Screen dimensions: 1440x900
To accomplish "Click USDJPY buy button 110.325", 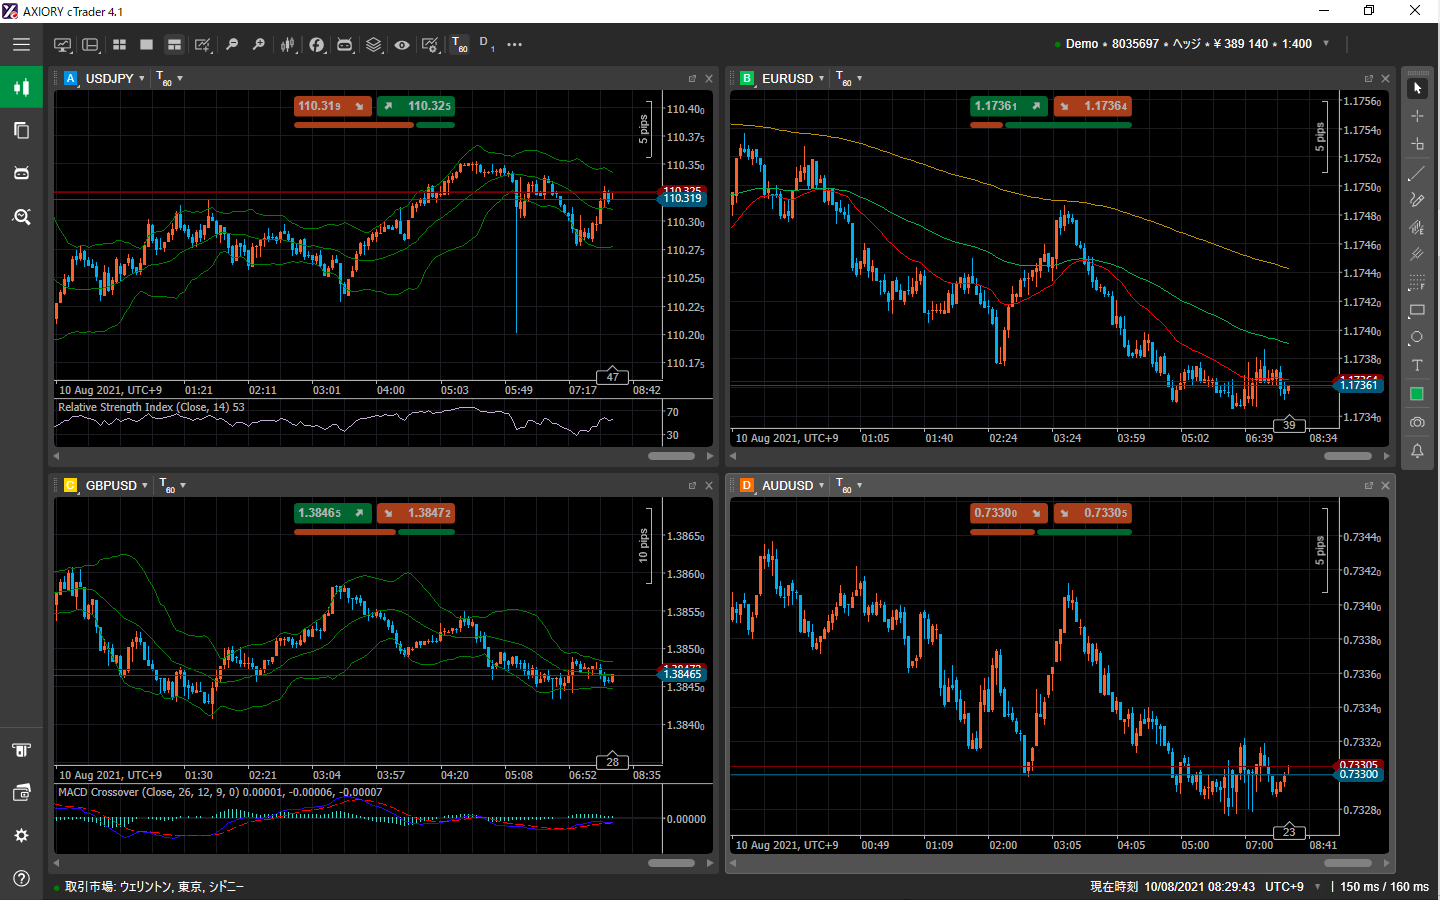I will point(416,106).
